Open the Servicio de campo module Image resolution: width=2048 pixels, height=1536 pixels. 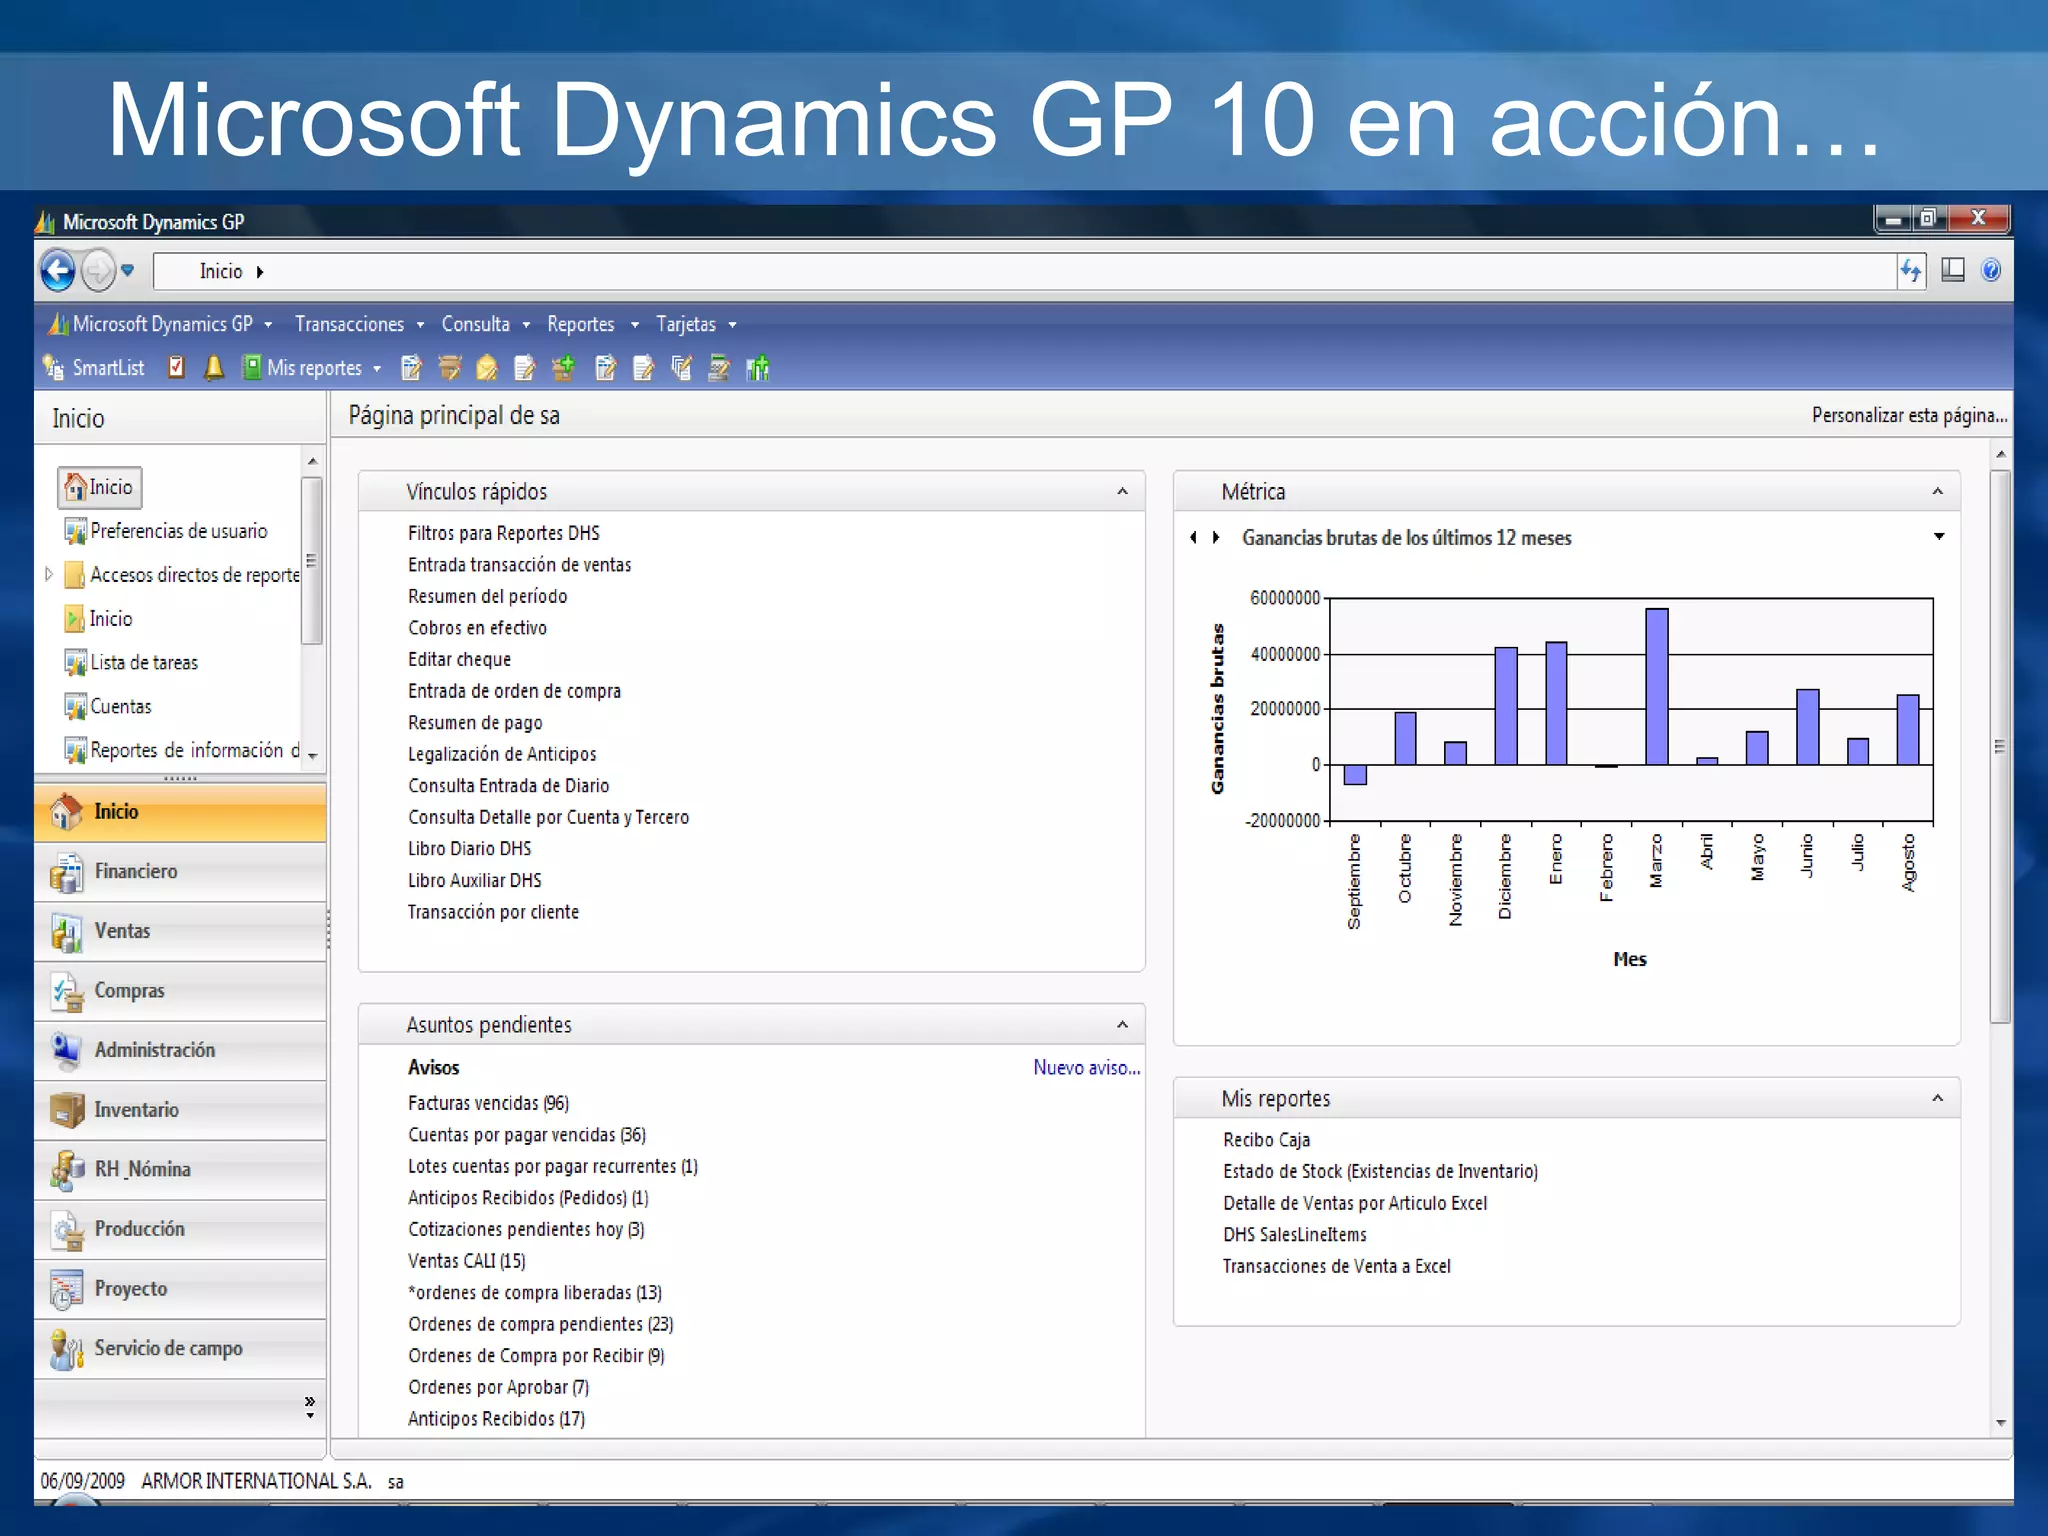tap(180, 1348)
